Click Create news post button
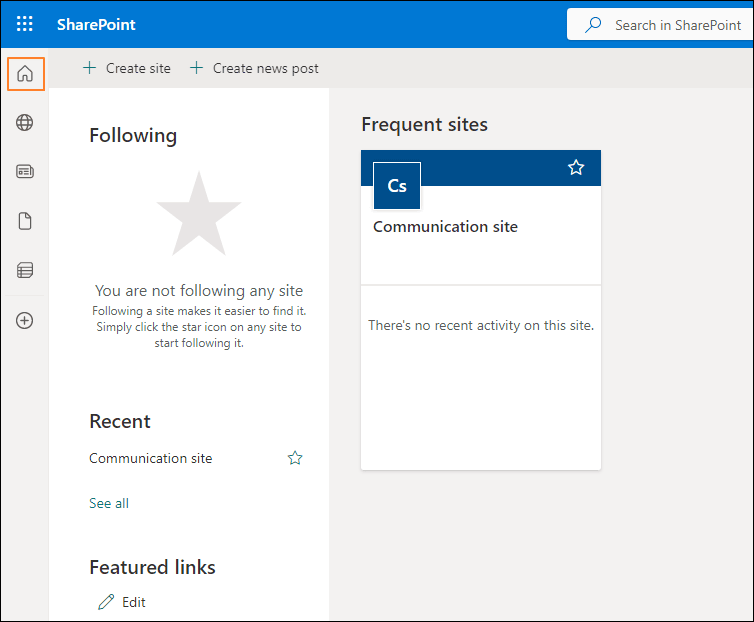Image resolution: width=754 pixels, height=622 pixels. point(254,68)
